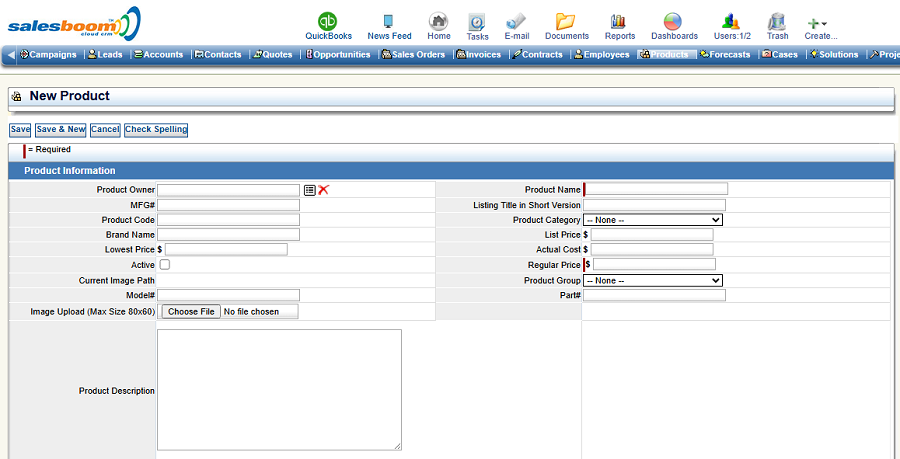900x459 pixels.
Task: Open the Dashboards pie chart icon
Action: [x=674, y=21]
